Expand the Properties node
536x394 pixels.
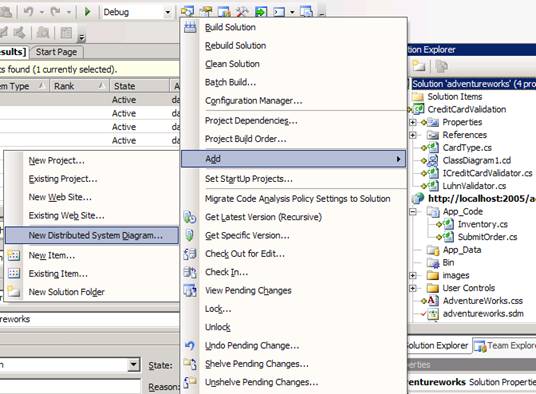413,122
